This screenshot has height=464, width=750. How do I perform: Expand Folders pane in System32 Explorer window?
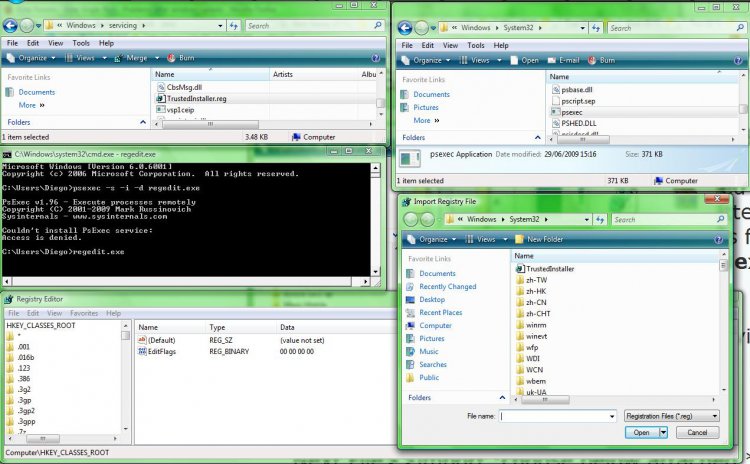pos(538,138)
